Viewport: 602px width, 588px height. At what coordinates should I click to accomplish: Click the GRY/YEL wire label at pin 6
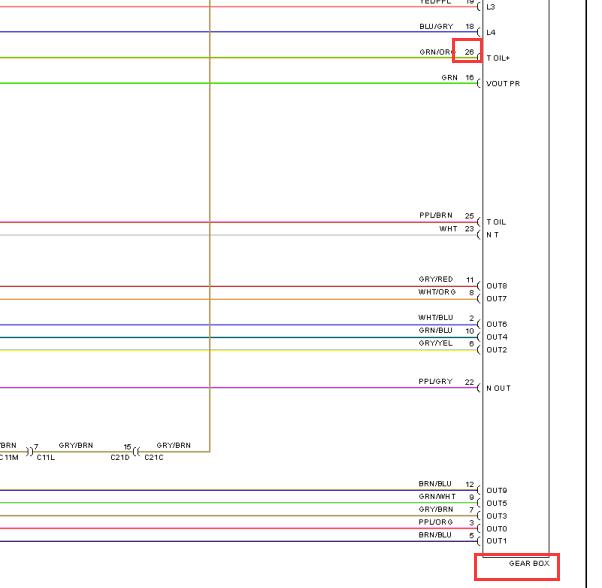pyautogui.click(x=435, y=343)
